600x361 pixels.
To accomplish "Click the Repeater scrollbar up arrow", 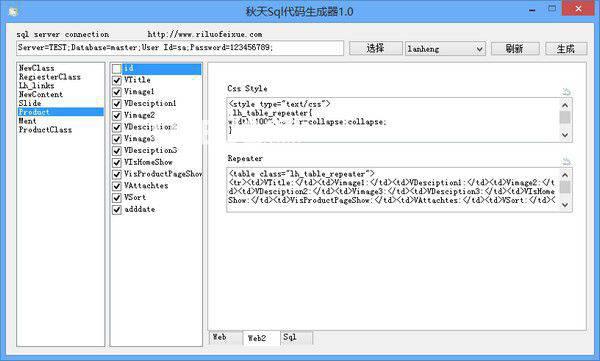I will 565,175.
